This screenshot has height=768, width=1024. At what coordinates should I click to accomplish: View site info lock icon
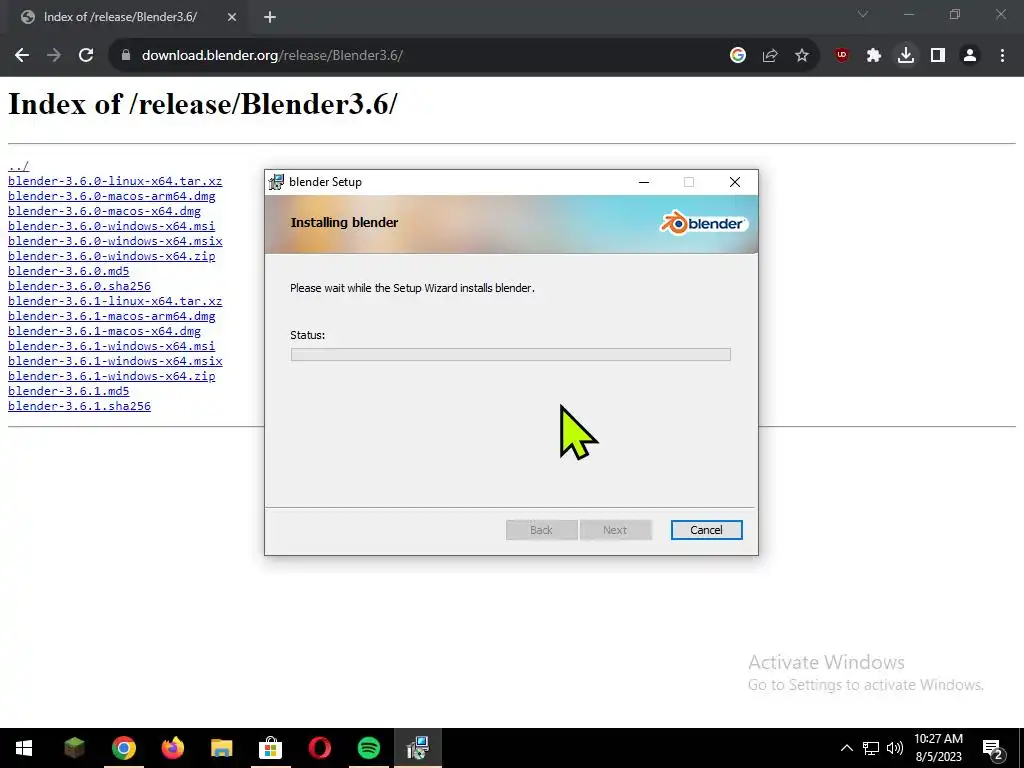126,56
